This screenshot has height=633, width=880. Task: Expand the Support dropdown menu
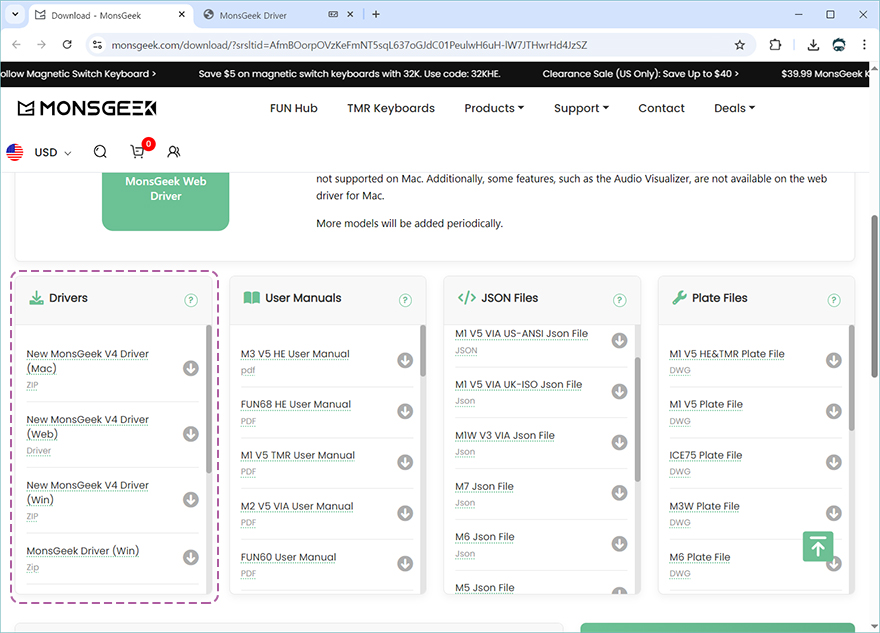coord(581,108)
